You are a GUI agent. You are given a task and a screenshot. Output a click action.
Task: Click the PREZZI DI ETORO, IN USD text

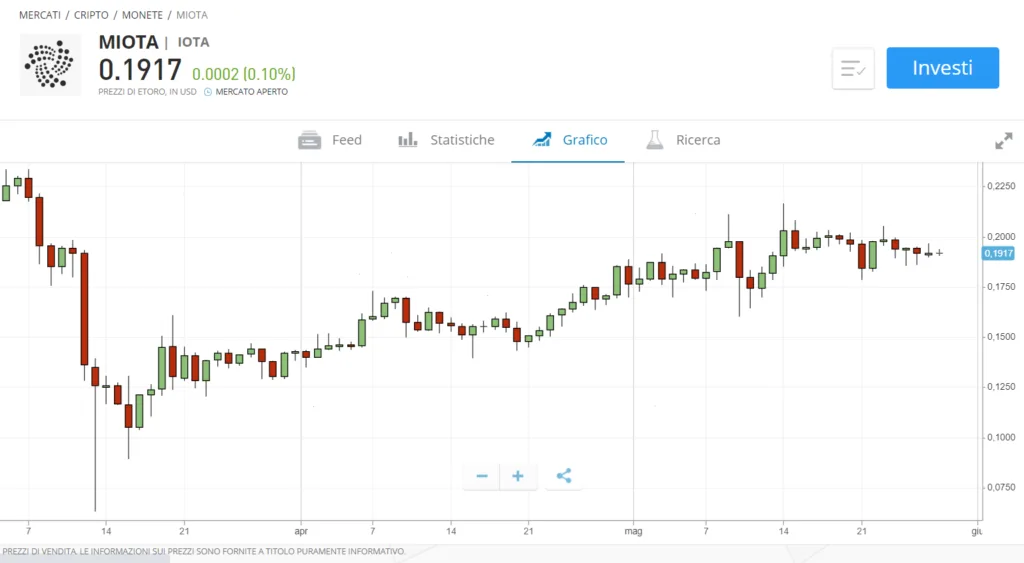[147, 92]
